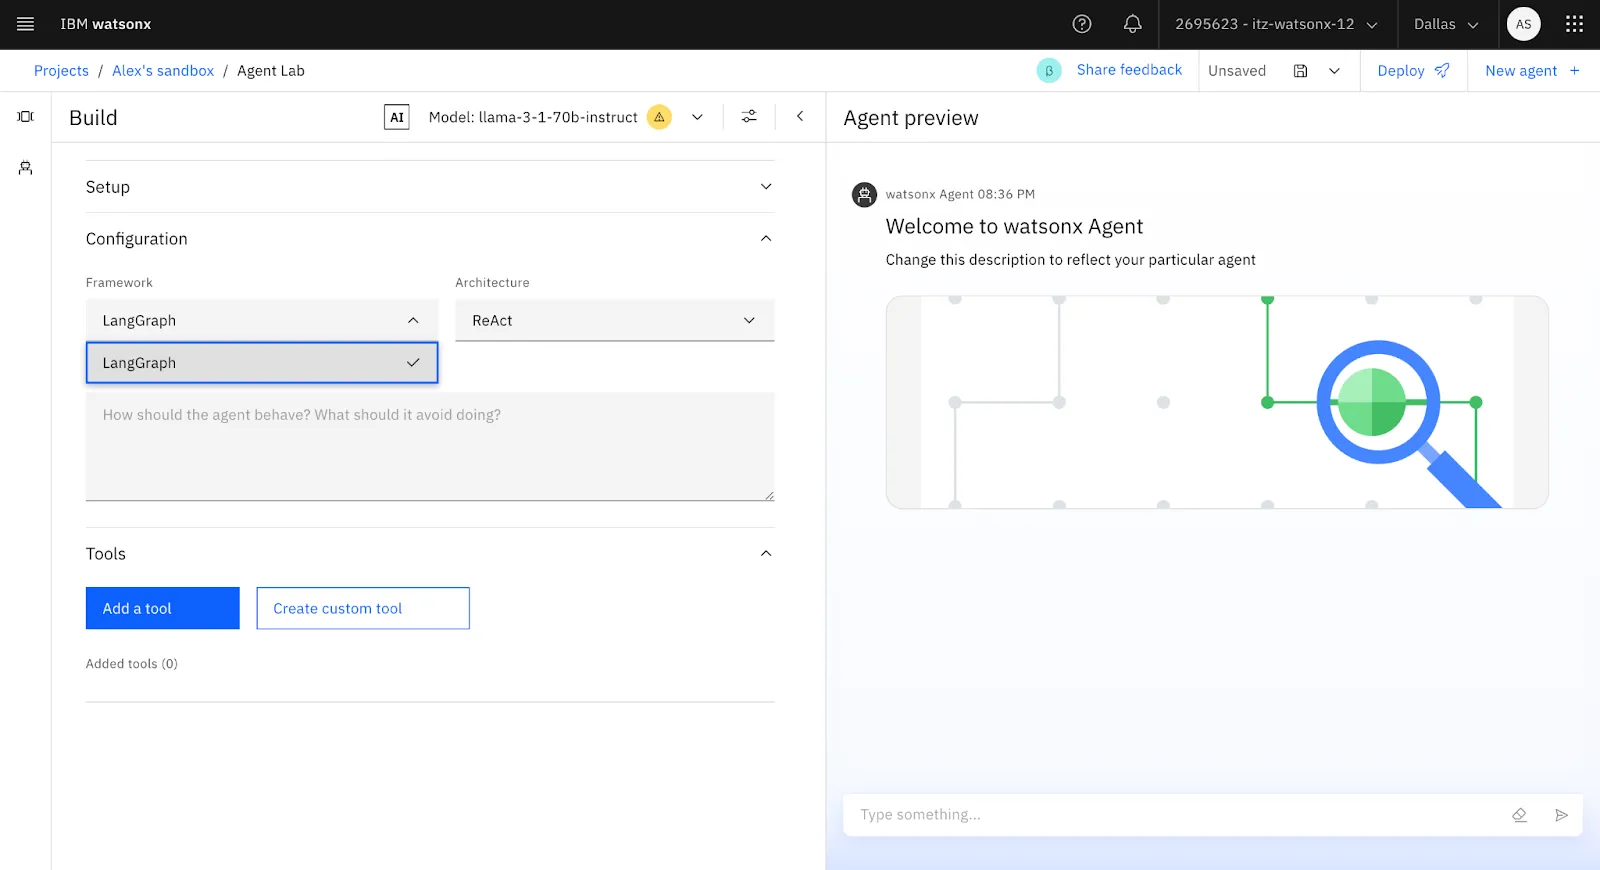1600x870 pixels.
Task: Select the LangGraph option in list
Action: 262,363
